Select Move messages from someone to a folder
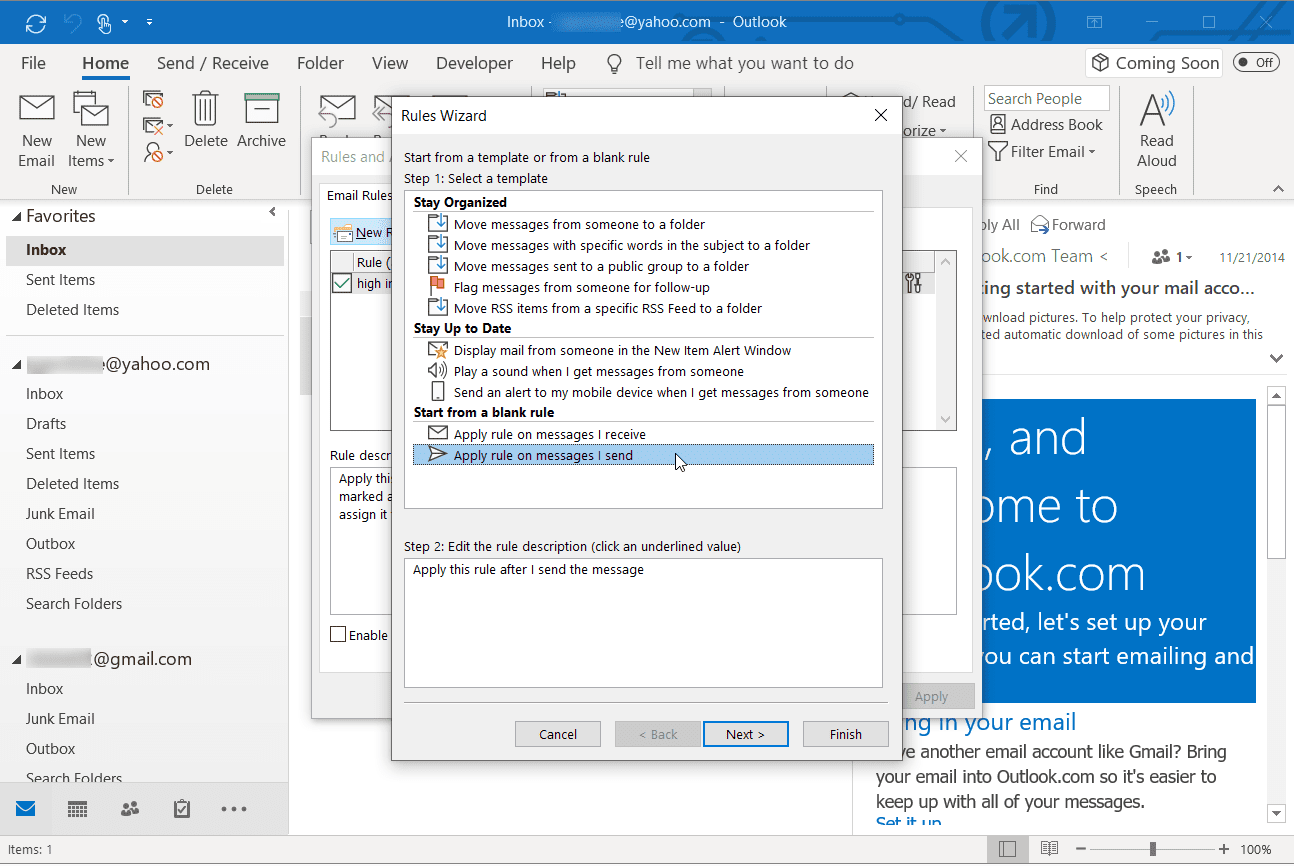 tap(644, 224)
